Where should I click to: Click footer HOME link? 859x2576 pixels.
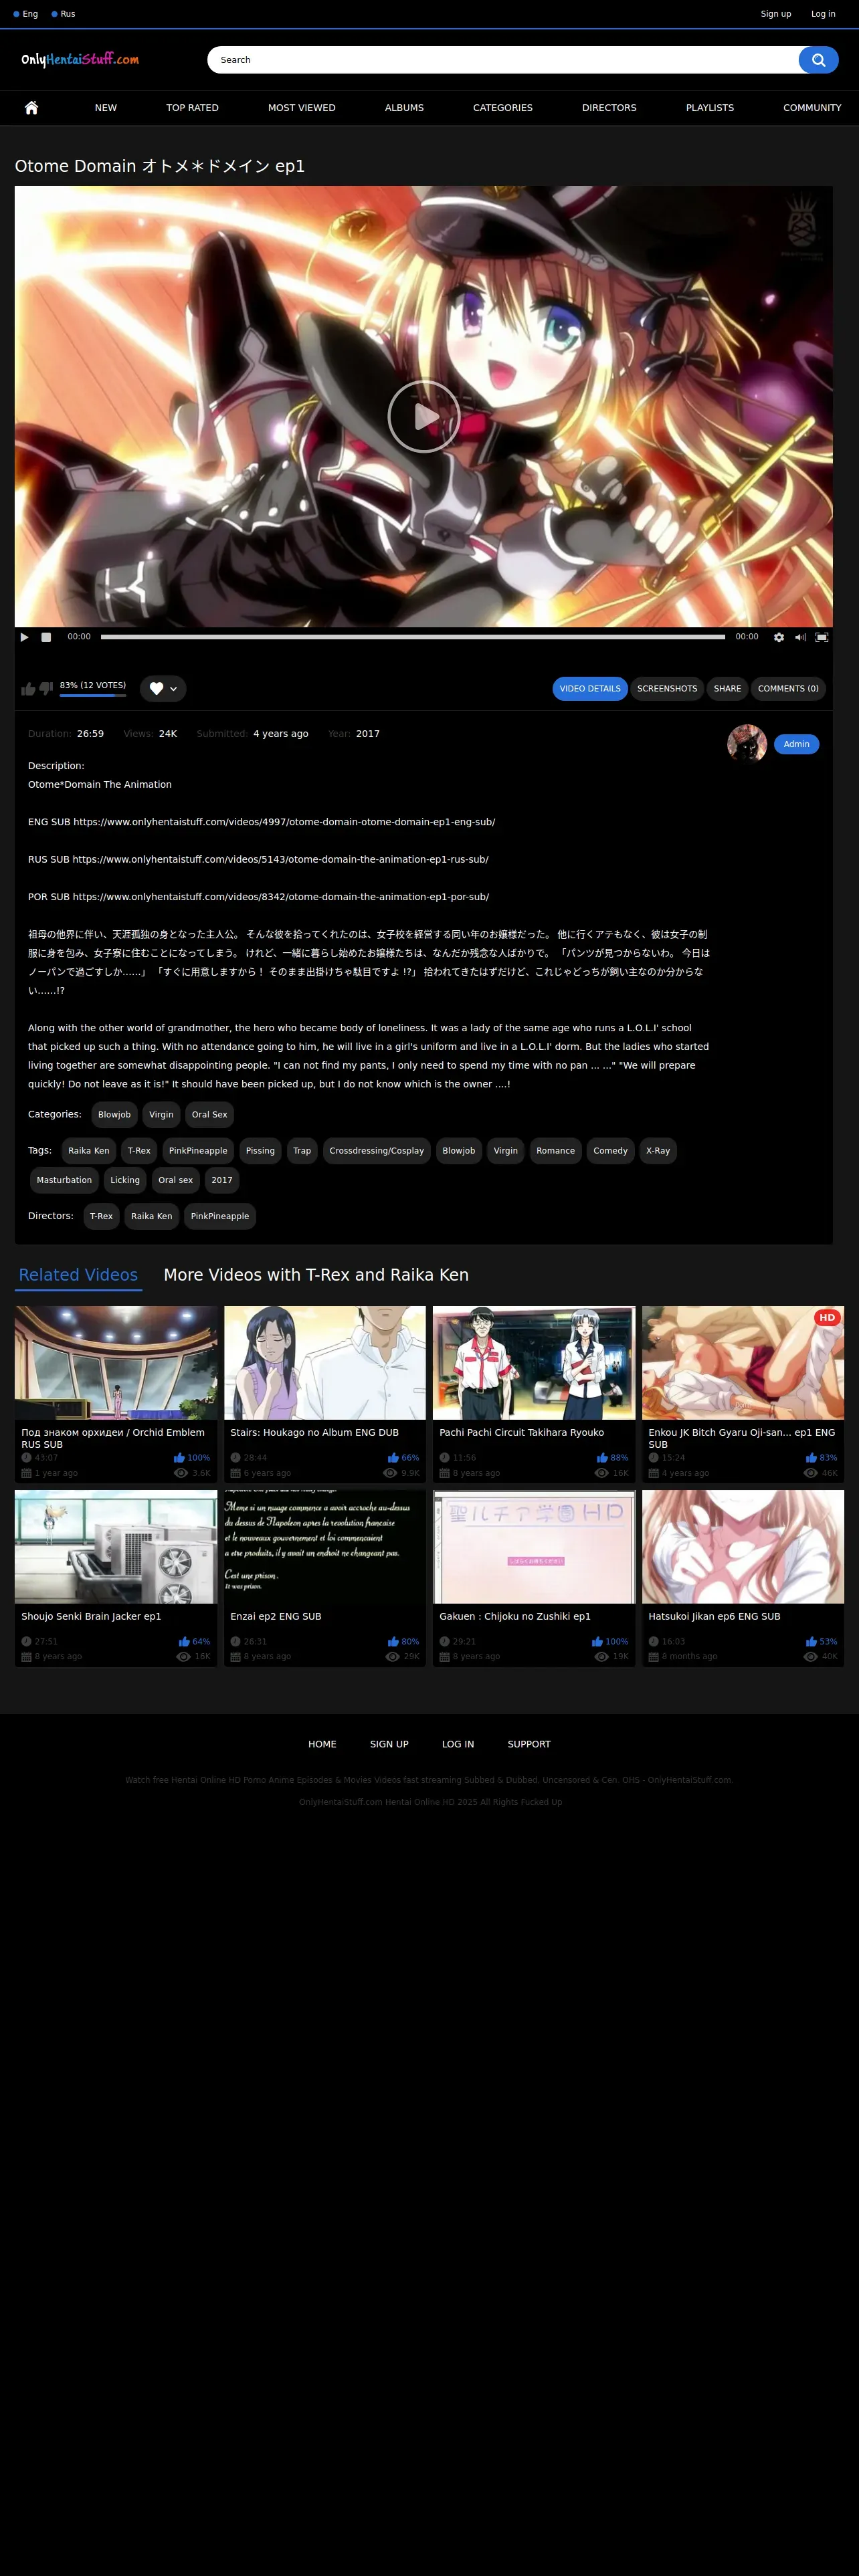click(x=322, y=1744)
